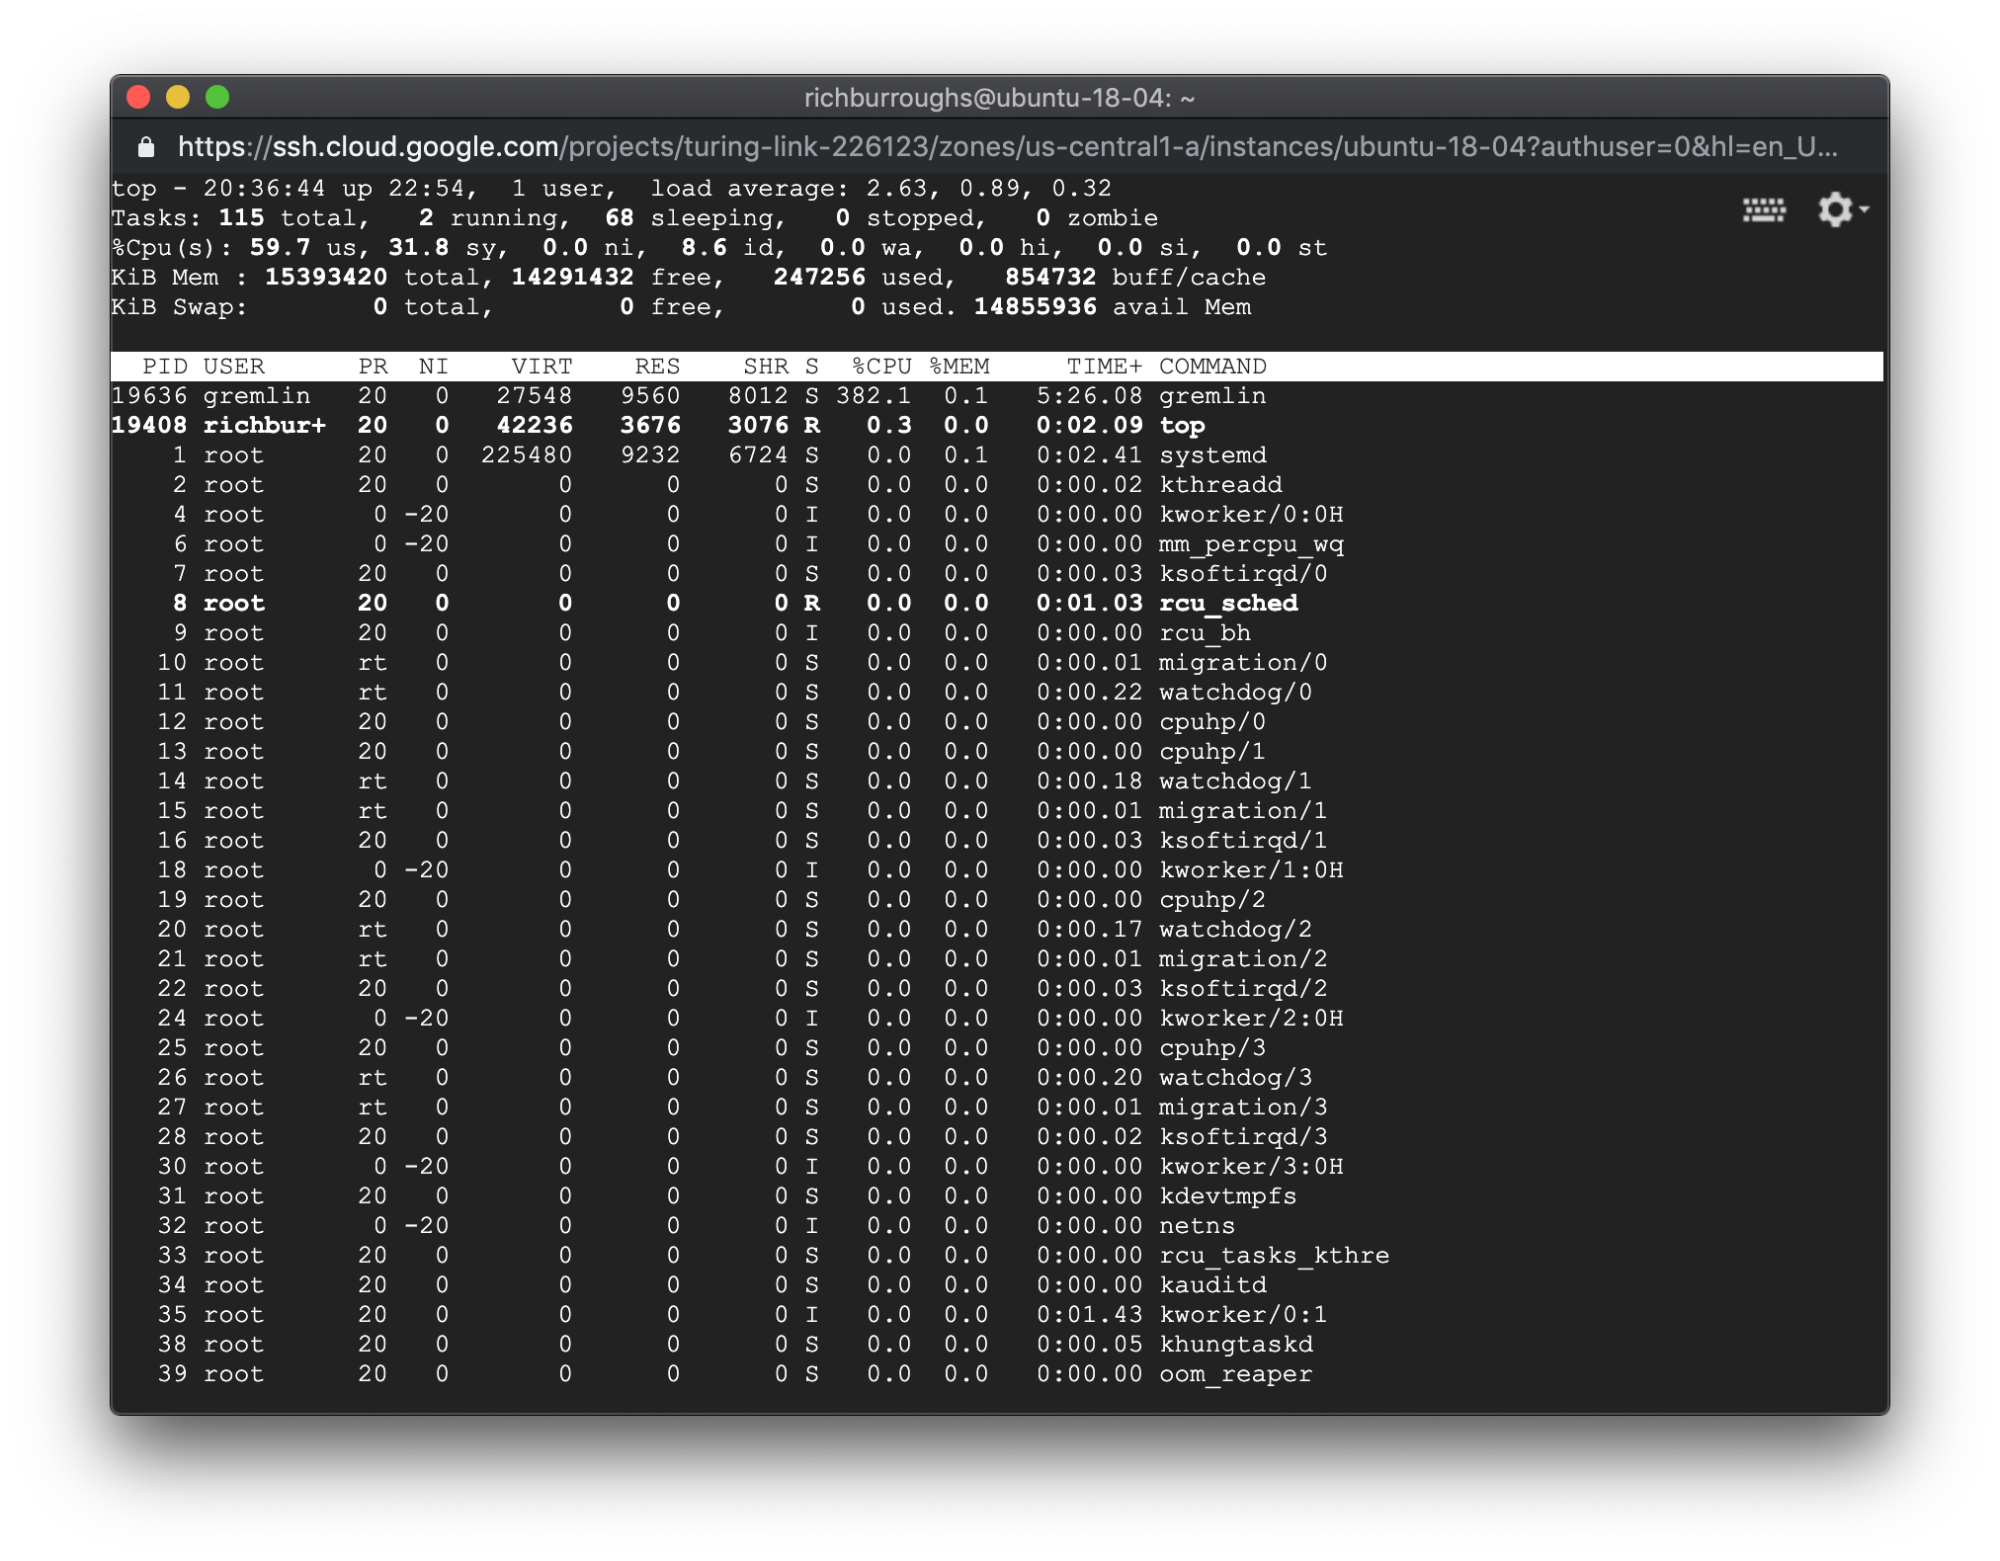The image size is (2000, 1561).
Task: Click the COMMAND column header
Action: point(1213,366)
